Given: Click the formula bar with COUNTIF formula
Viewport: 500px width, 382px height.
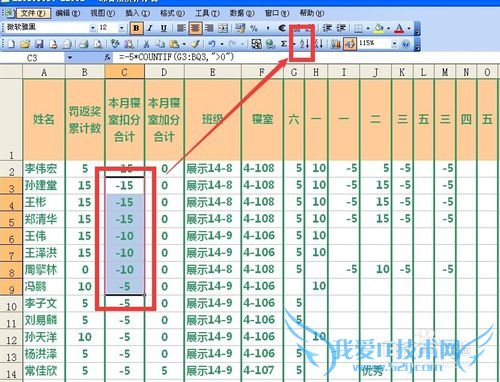Looking at the screenshot, I should 306,58.
